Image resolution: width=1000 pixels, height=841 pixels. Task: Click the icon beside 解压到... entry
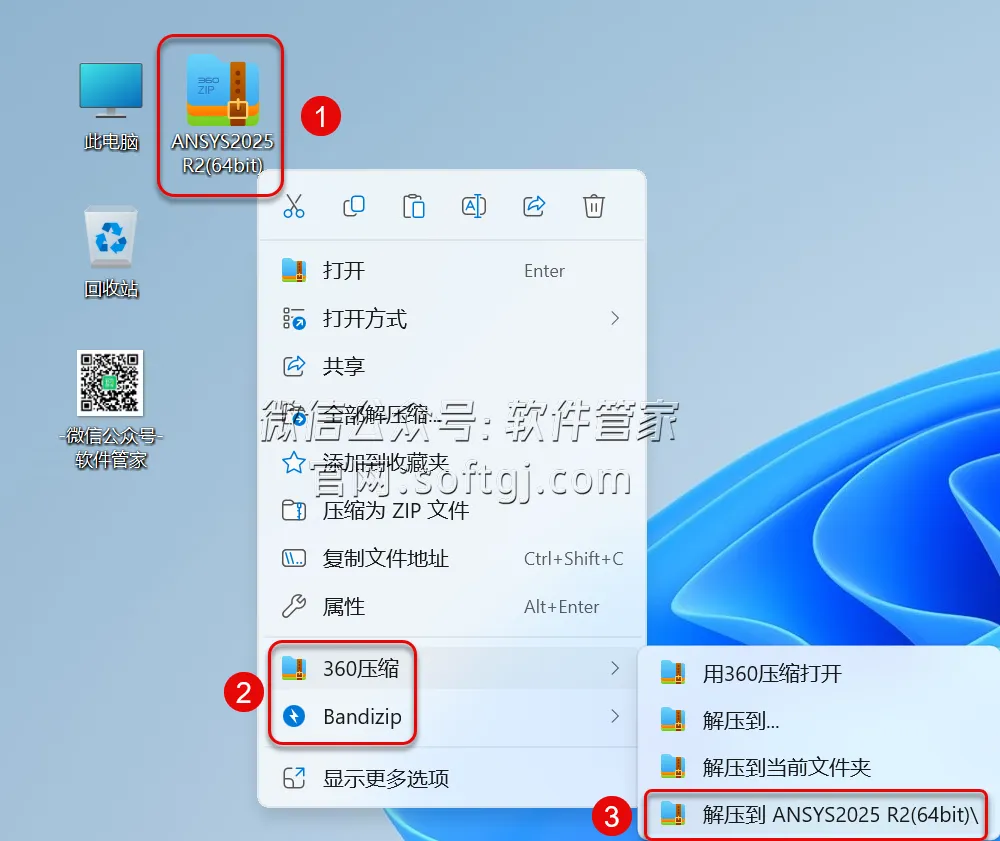point(673,720)
